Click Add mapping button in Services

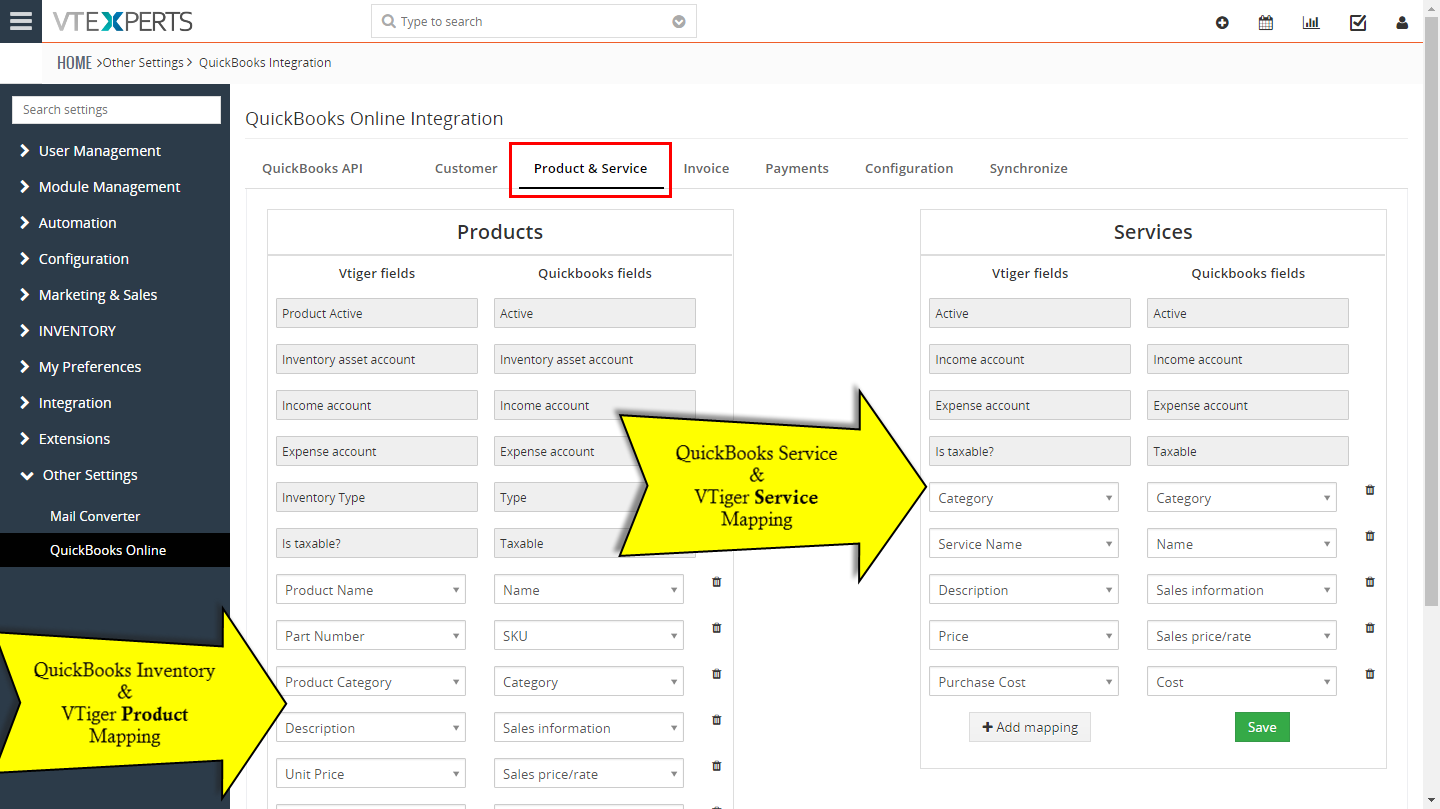(1030, 727)
